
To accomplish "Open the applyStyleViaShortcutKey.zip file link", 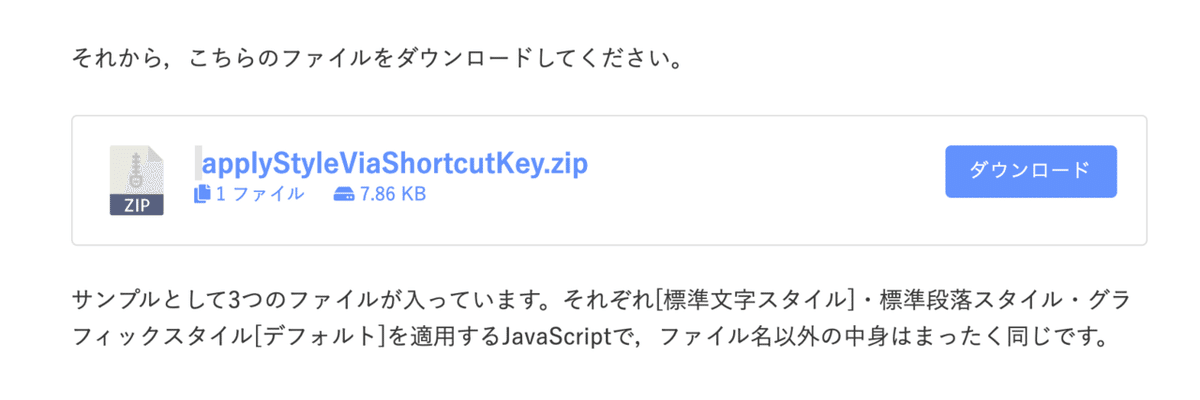I will coord(395,162).
